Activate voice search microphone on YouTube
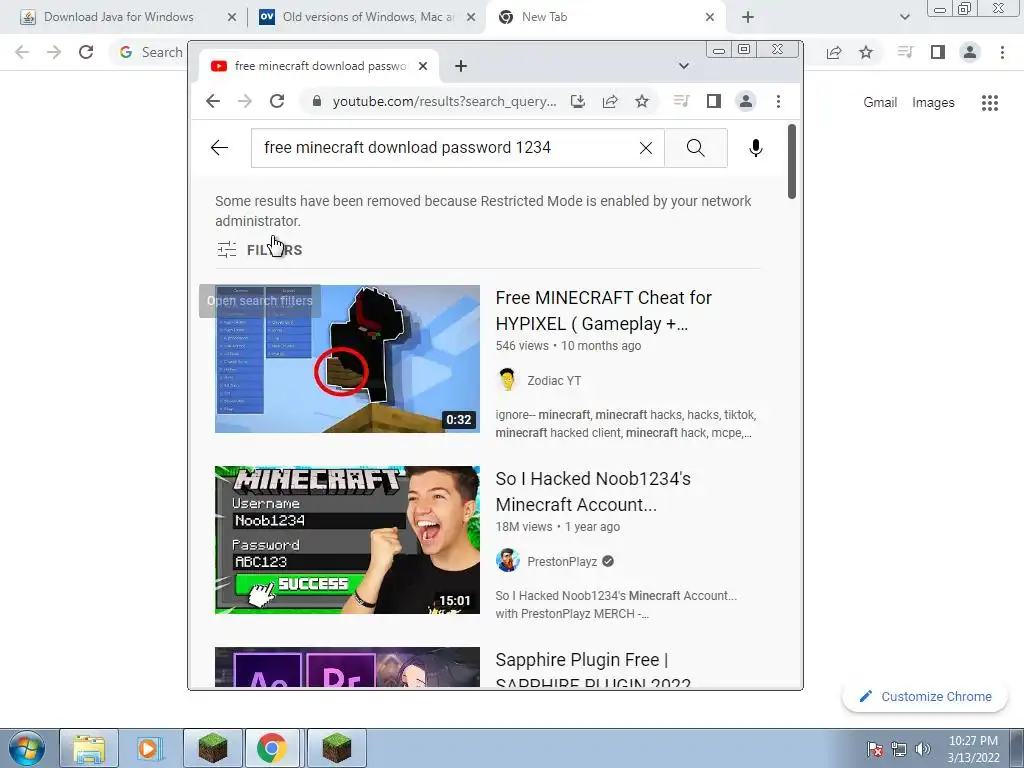This screenshot has width=1024, height=768. click(x=756, y=148)
